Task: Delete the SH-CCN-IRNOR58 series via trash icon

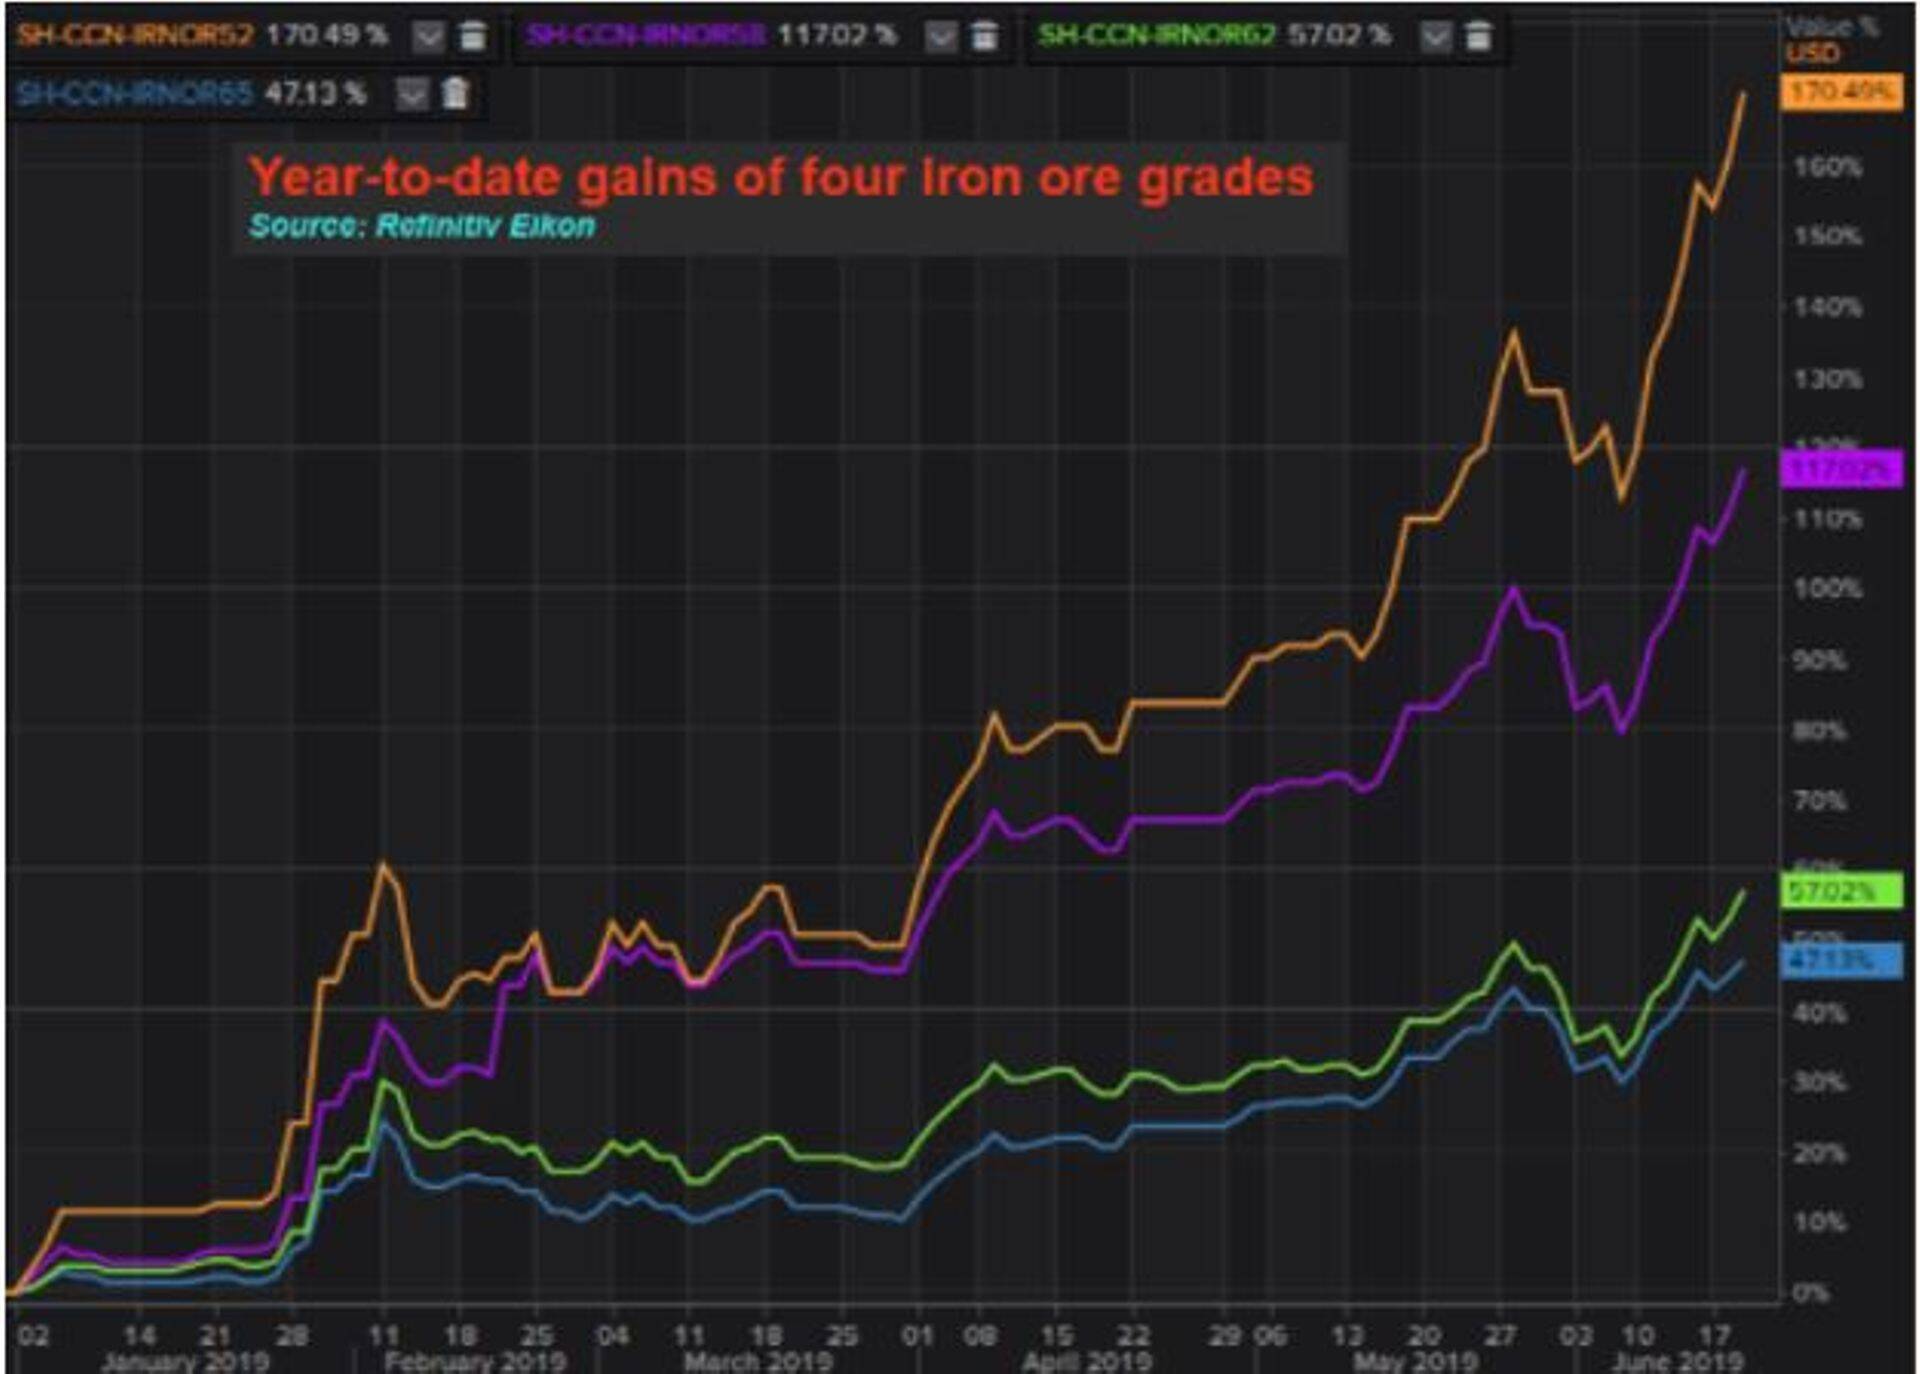Action: coord(984,33)
